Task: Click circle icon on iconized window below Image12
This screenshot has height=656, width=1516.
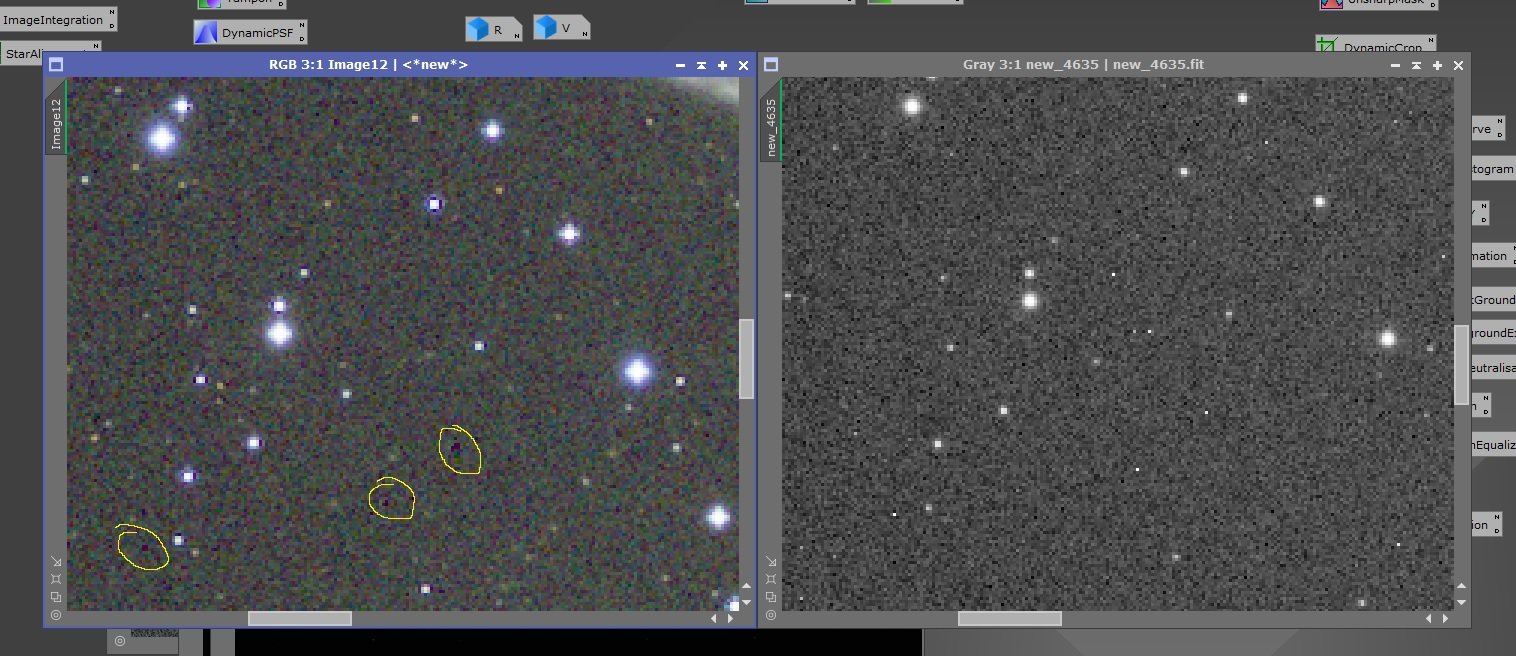Action: pos(120,641)
